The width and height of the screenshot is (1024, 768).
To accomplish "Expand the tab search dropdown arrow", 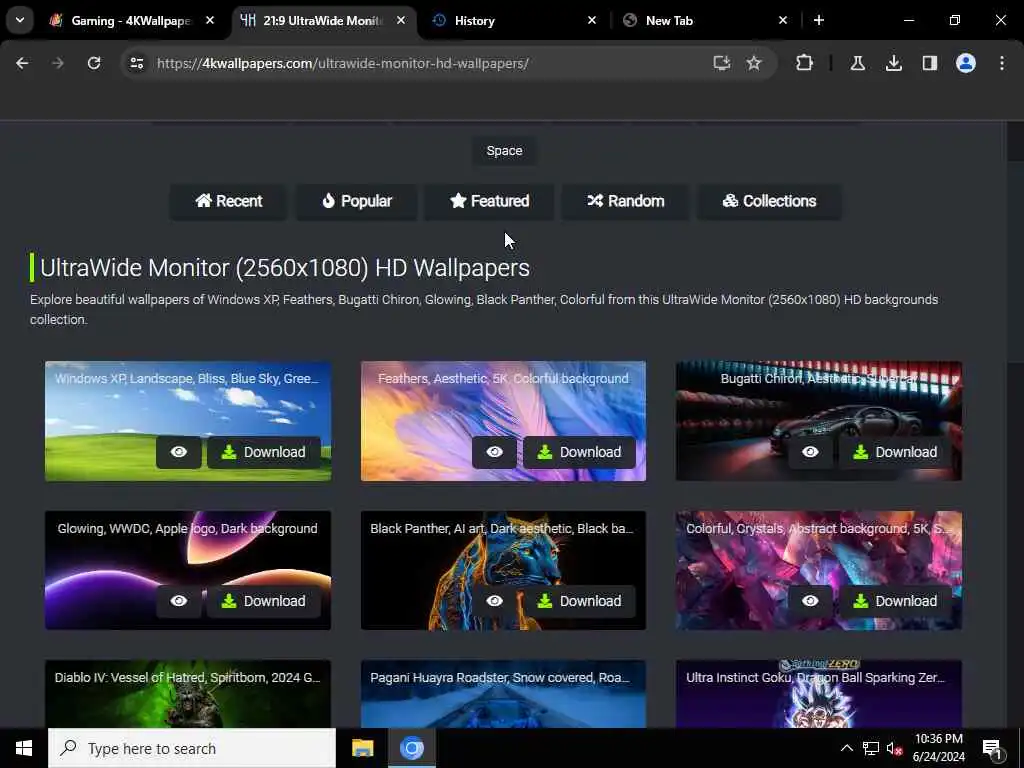I will click(x=20, y=20).
